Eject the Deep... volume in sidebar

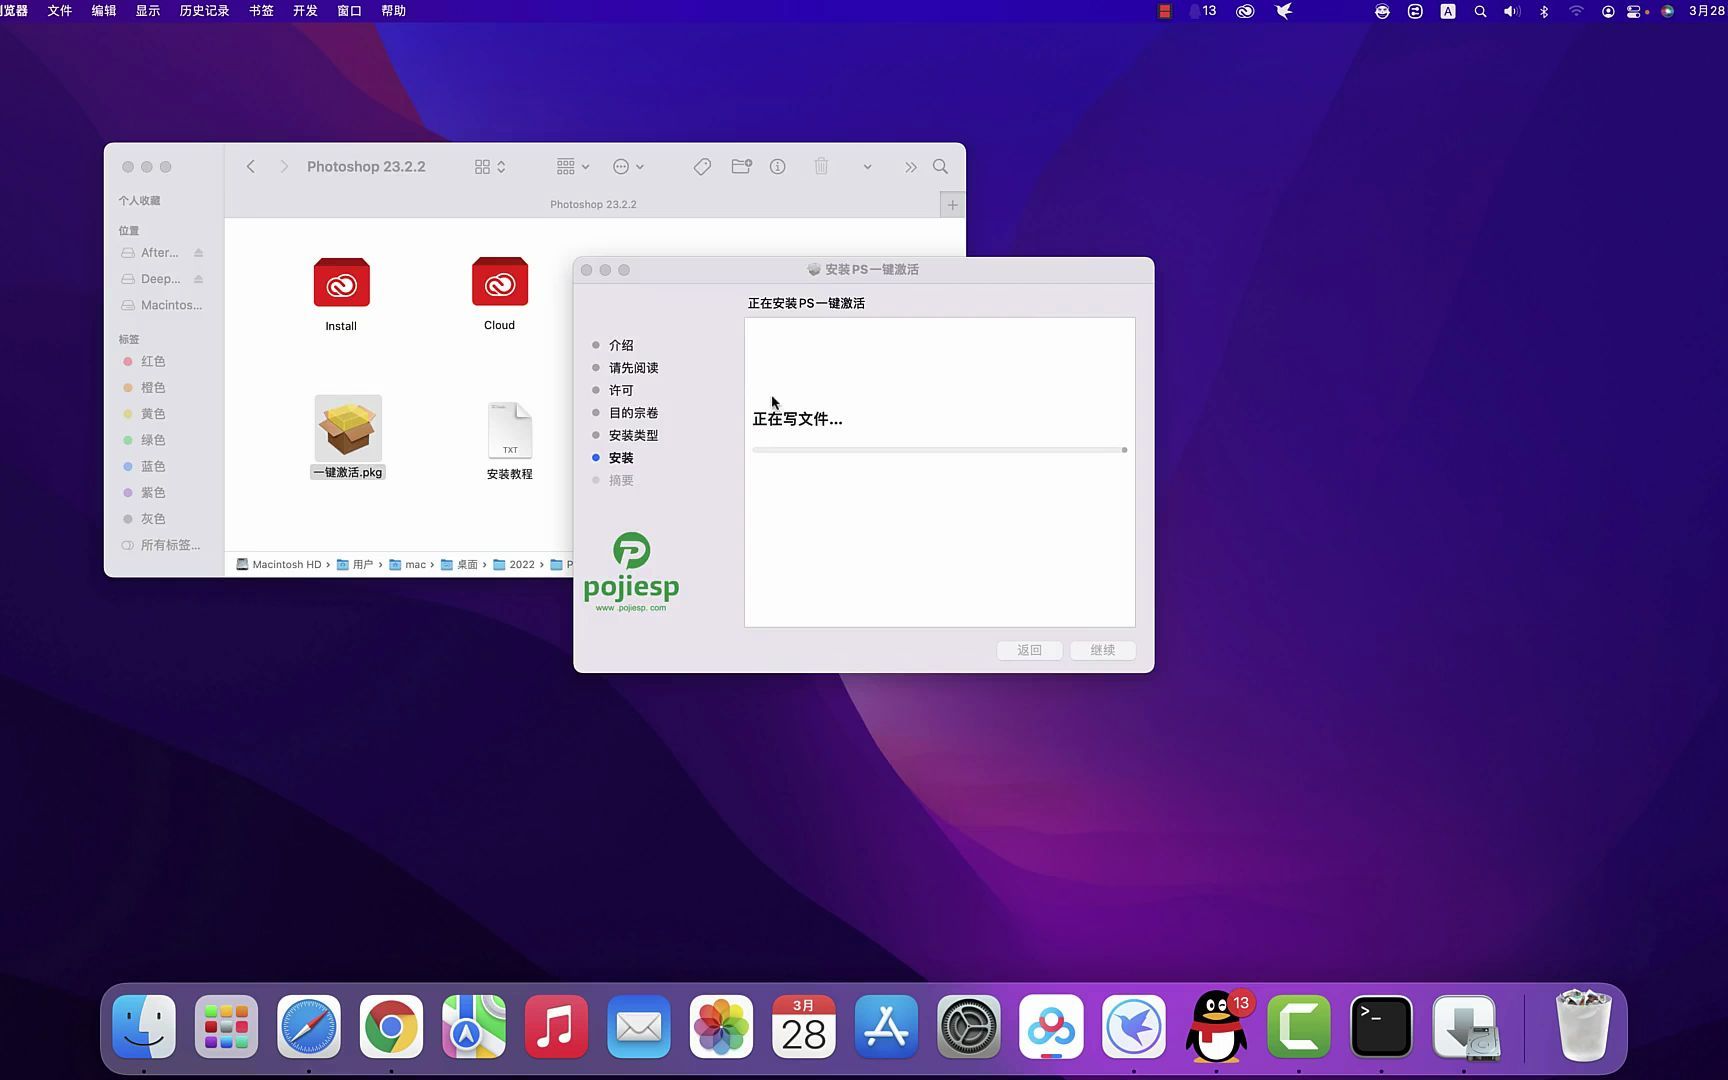pos(198,279)
